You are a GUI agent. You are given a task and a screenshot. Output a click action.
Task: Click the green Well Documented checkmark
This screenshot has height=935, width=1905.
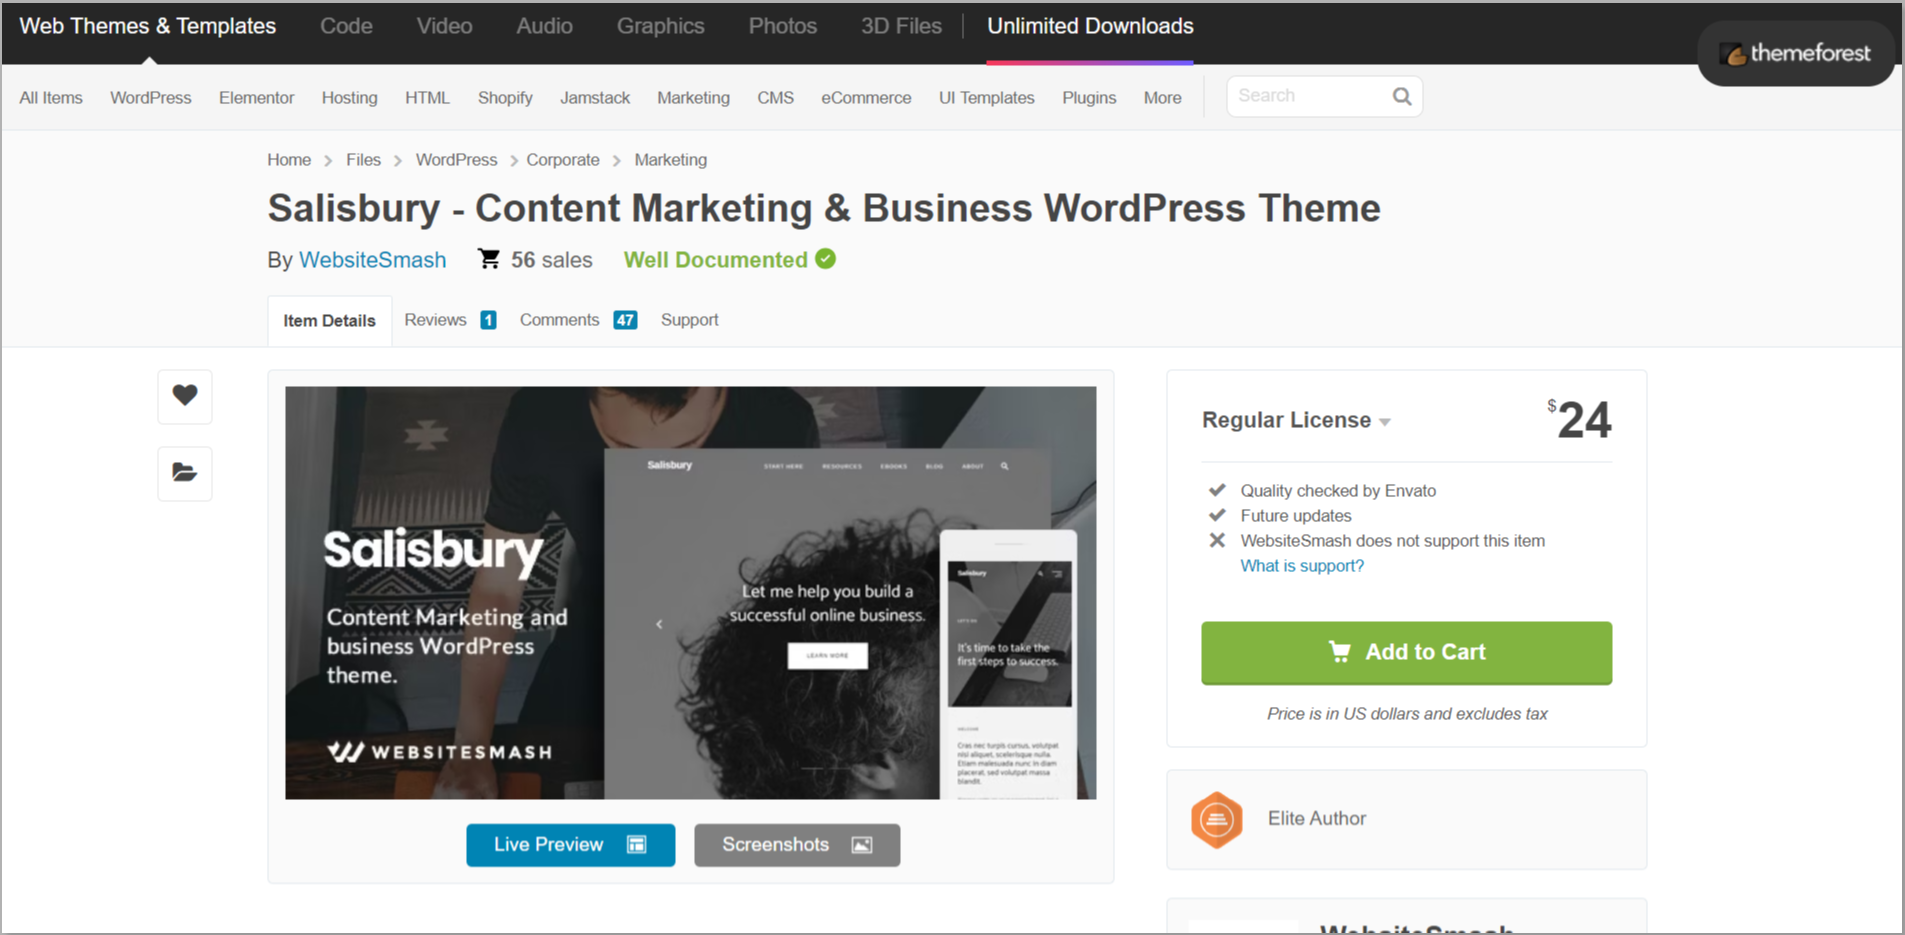825,259
